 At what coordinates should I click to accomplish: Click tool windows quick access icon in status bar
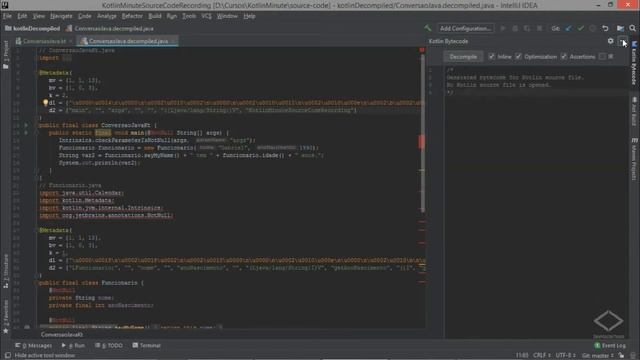click(7, 356)
